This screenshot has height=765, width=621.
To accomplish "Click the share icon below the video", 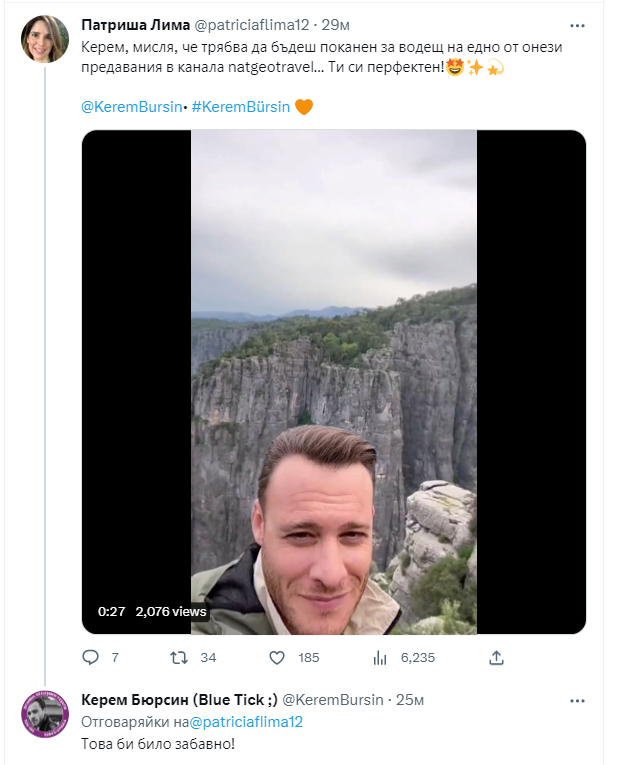I will pos(496,658).
